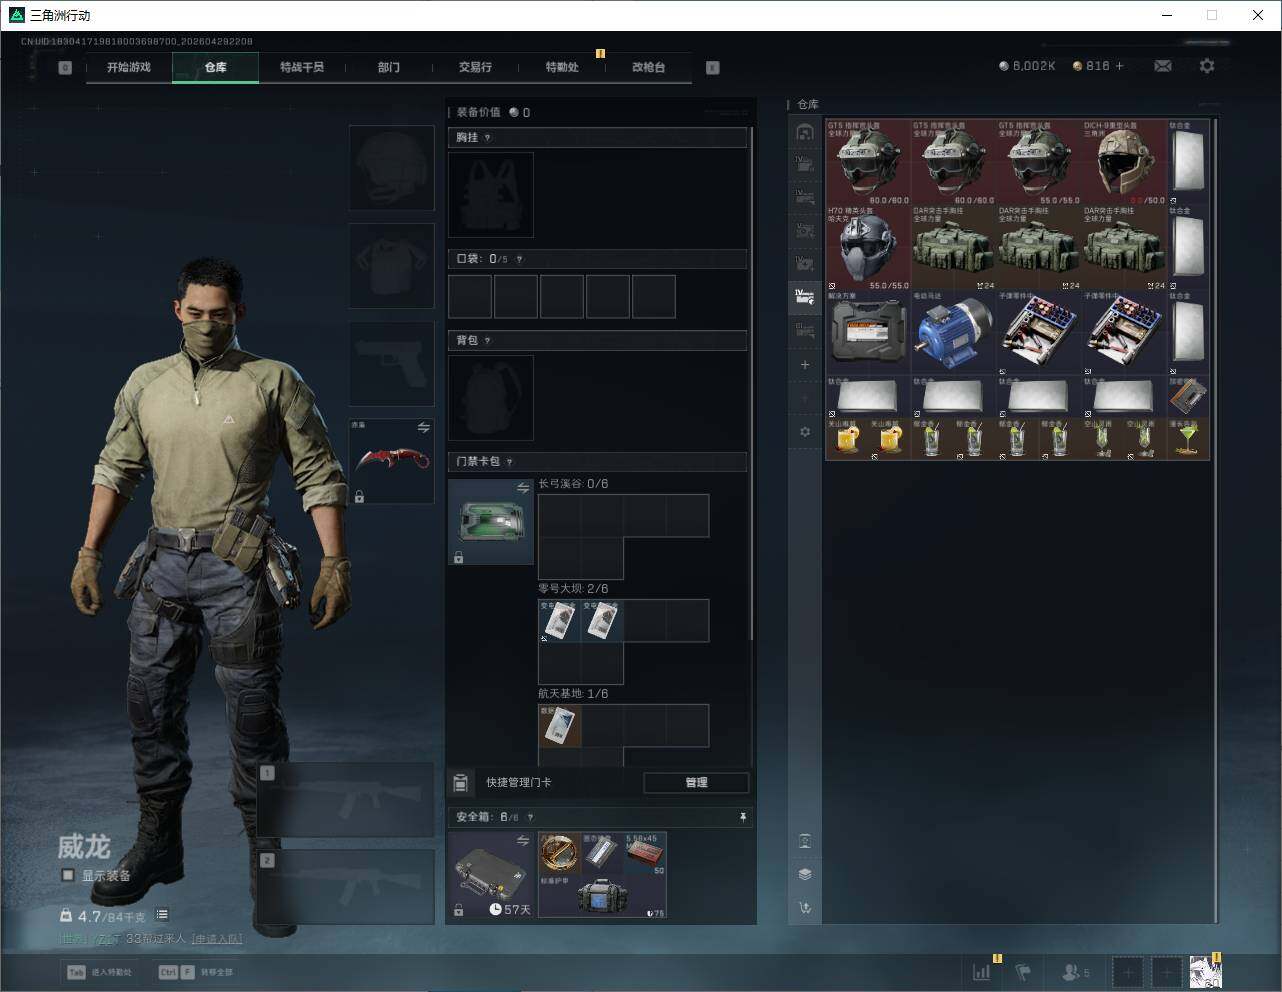The image size is (1282, 992).
Task: Open the player avatar in the bottom corner
Action: pyautogui.click(x=1205, y=971)
